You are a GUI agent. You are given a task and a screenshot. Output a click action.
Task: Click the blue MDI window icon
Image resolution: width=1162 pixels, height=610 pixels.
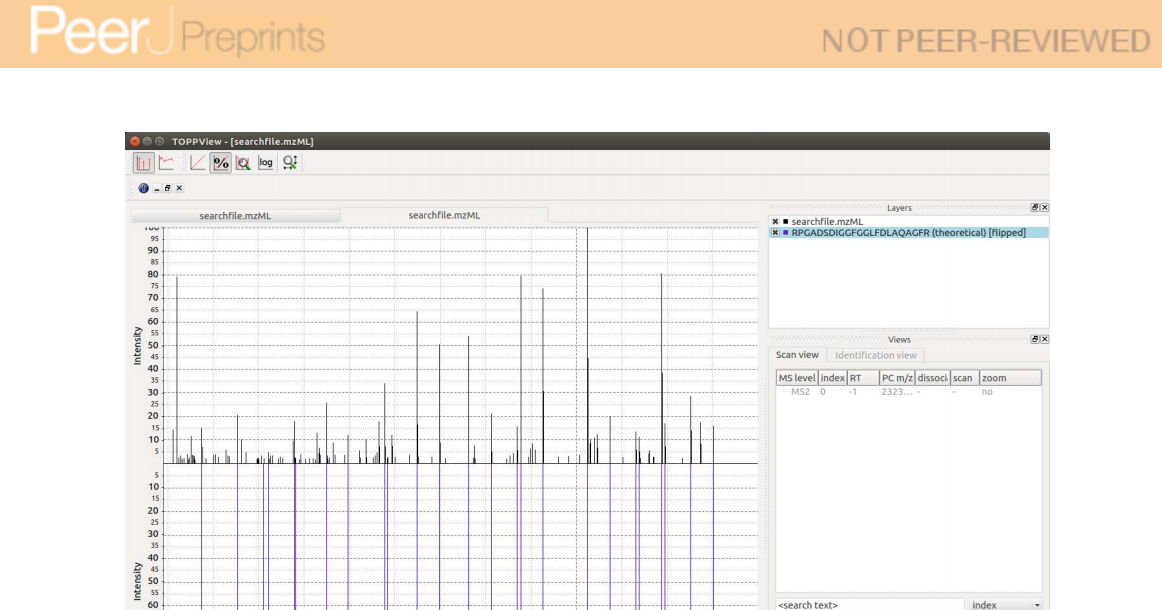(x=144, y=188)
